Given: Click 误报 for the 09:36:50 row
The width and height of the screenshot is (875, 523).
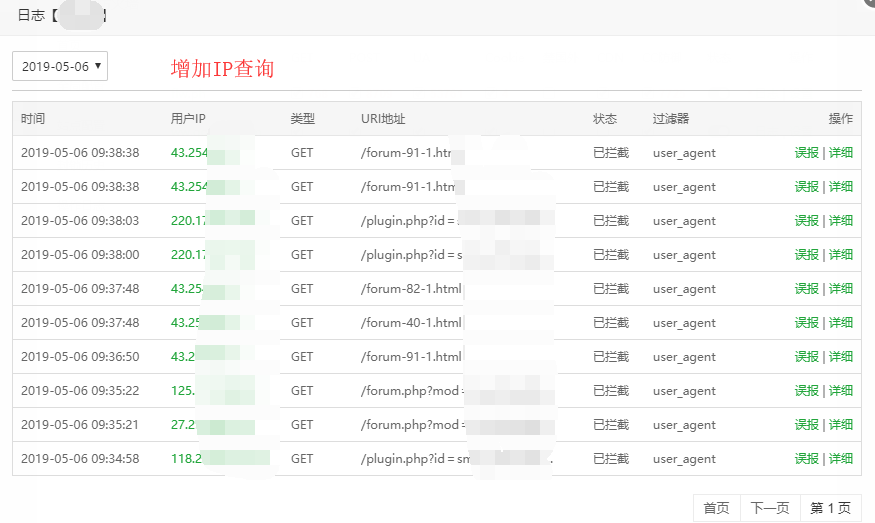Looking at the screenshot, I should pos(806,357).
